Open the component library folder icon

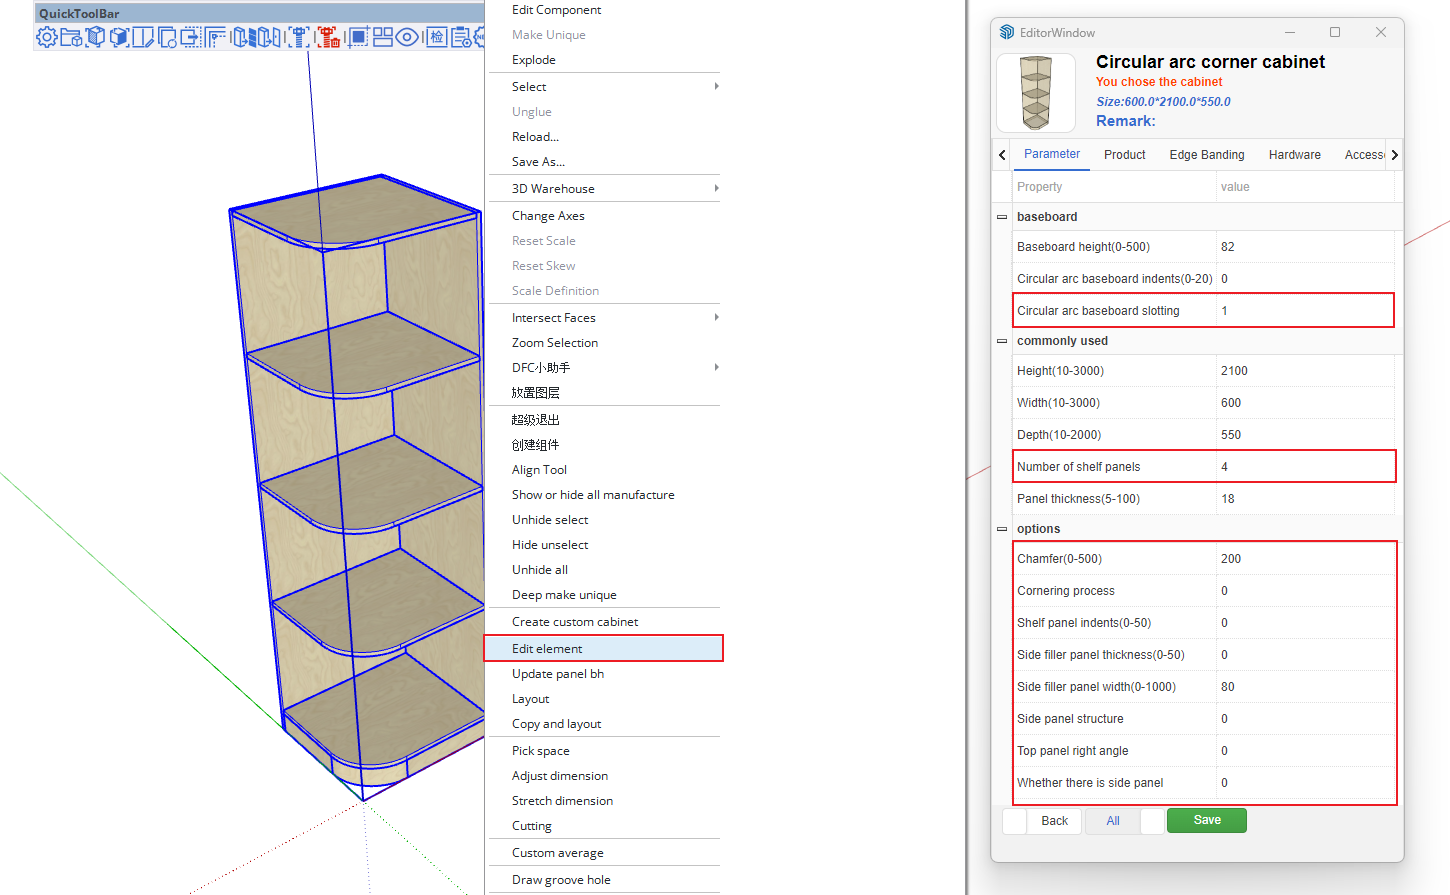pyautogui.click(x=70, y=38)
